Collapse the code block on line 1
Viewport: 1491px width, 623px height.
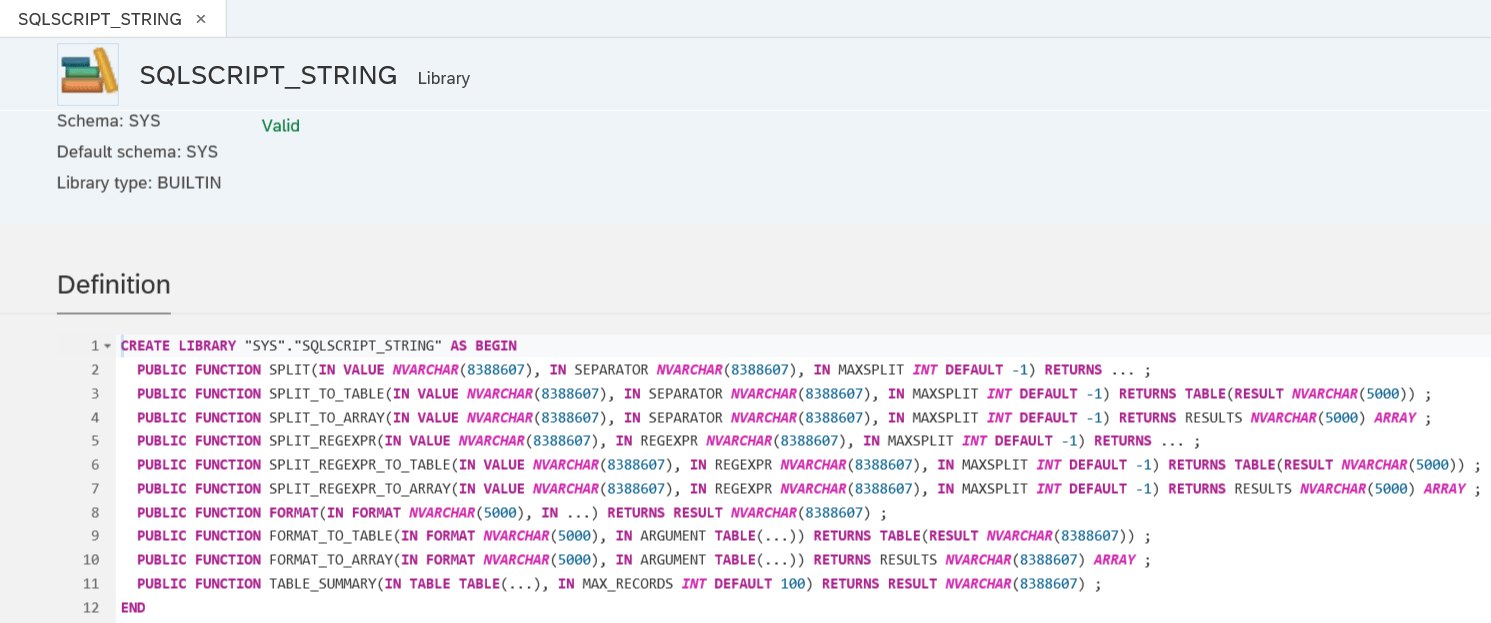(106, 345)
